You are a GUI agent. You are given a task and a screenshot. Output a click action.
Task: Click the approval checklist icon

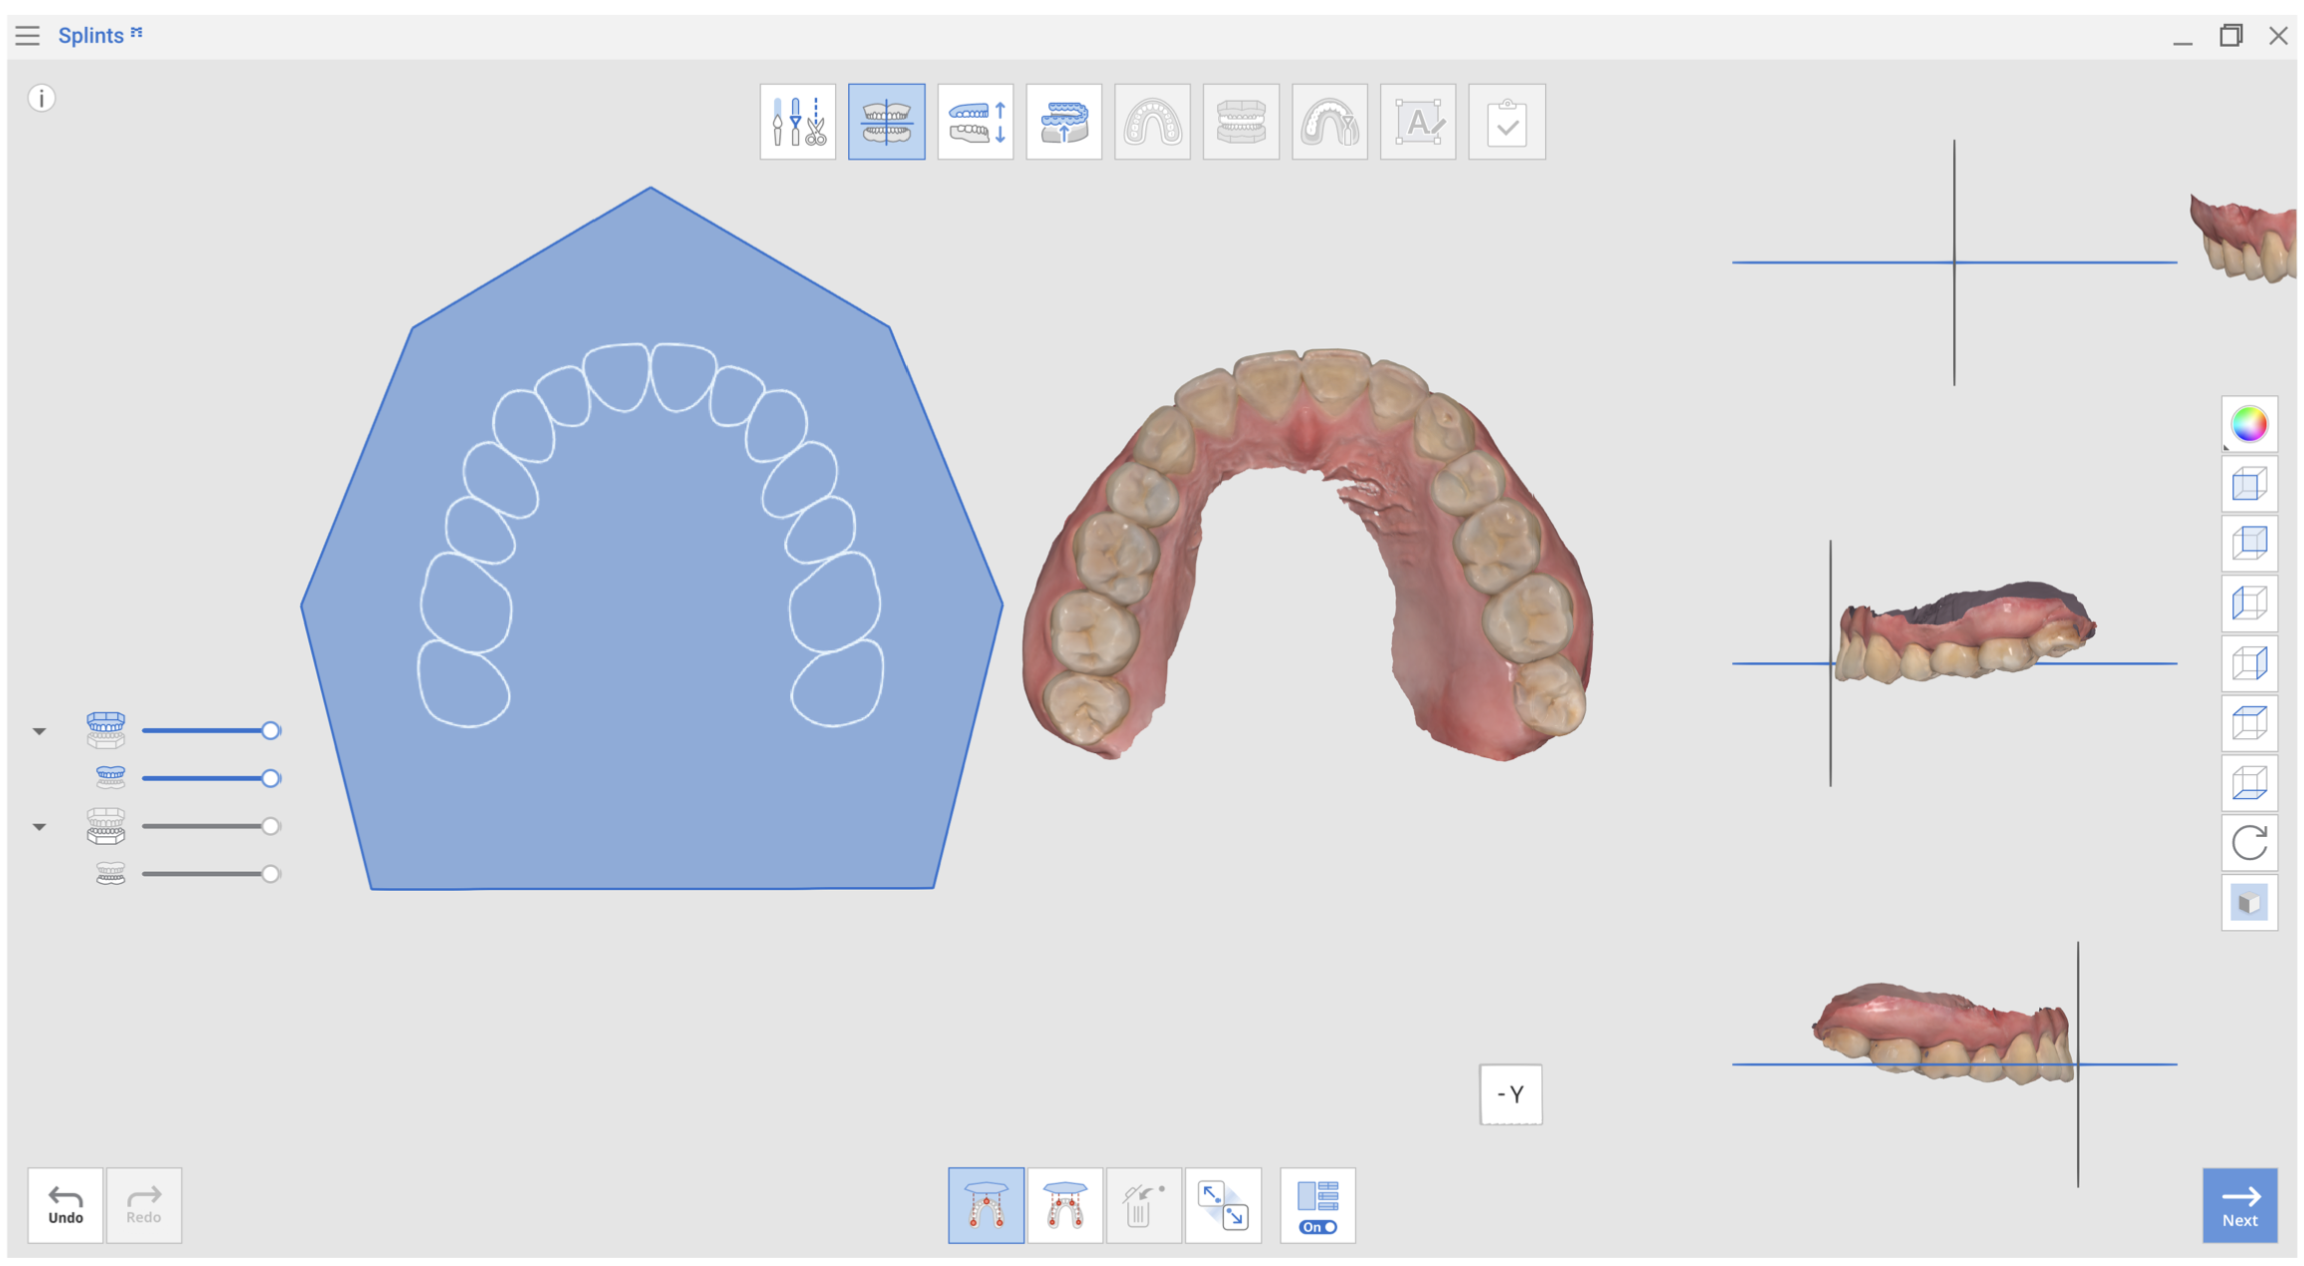[x=1507, y=121]
